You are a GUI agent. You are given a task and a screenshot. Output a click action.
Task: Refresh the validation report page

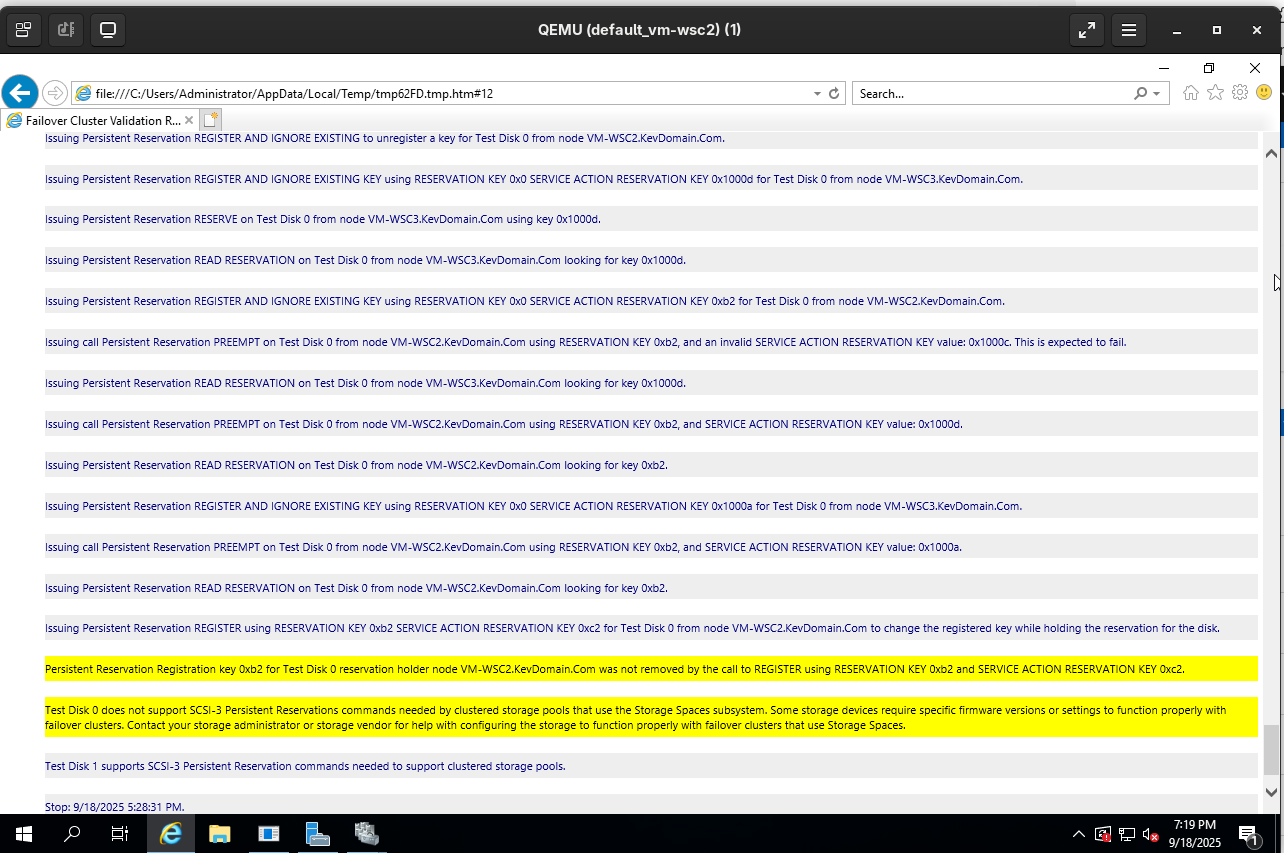[x=834, y=93]
